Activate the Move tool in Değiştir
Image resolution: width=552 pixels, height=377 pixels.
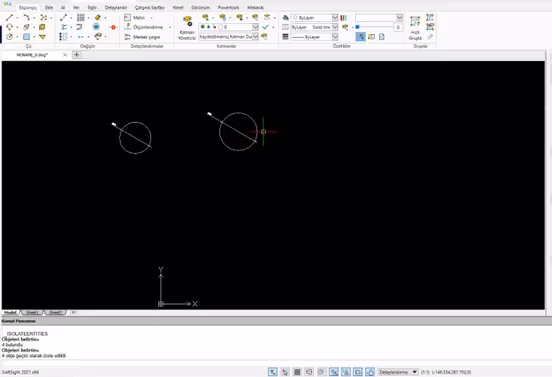63,17
